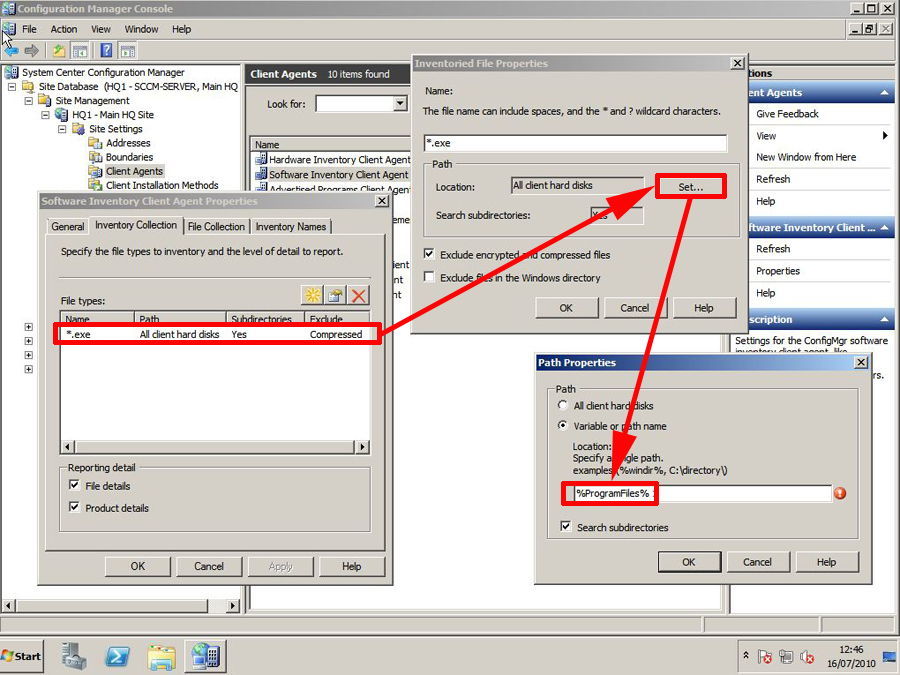Open the Look for dropdown list

(400, 103)
